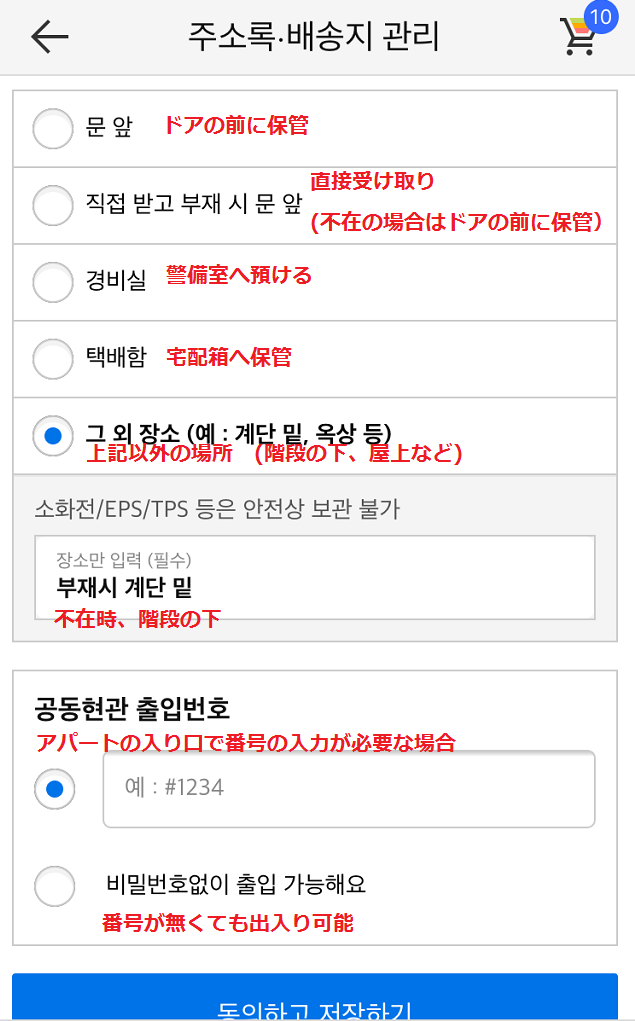Click the 예 : #1234 entry code field
Screen dimensions: 635x1021
(x=349, y=789)
